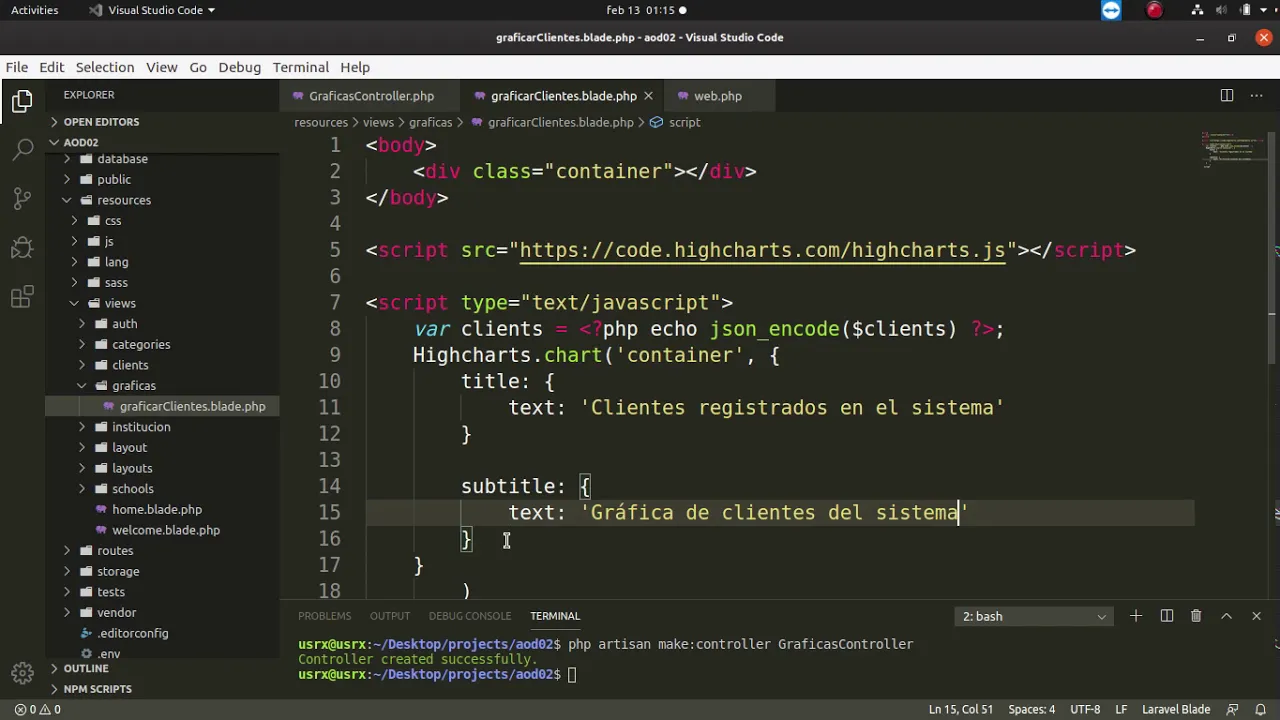Screen dimensions: 1280x720
Task: Show the OUTPUT panel tab
Action: point(390,616)
